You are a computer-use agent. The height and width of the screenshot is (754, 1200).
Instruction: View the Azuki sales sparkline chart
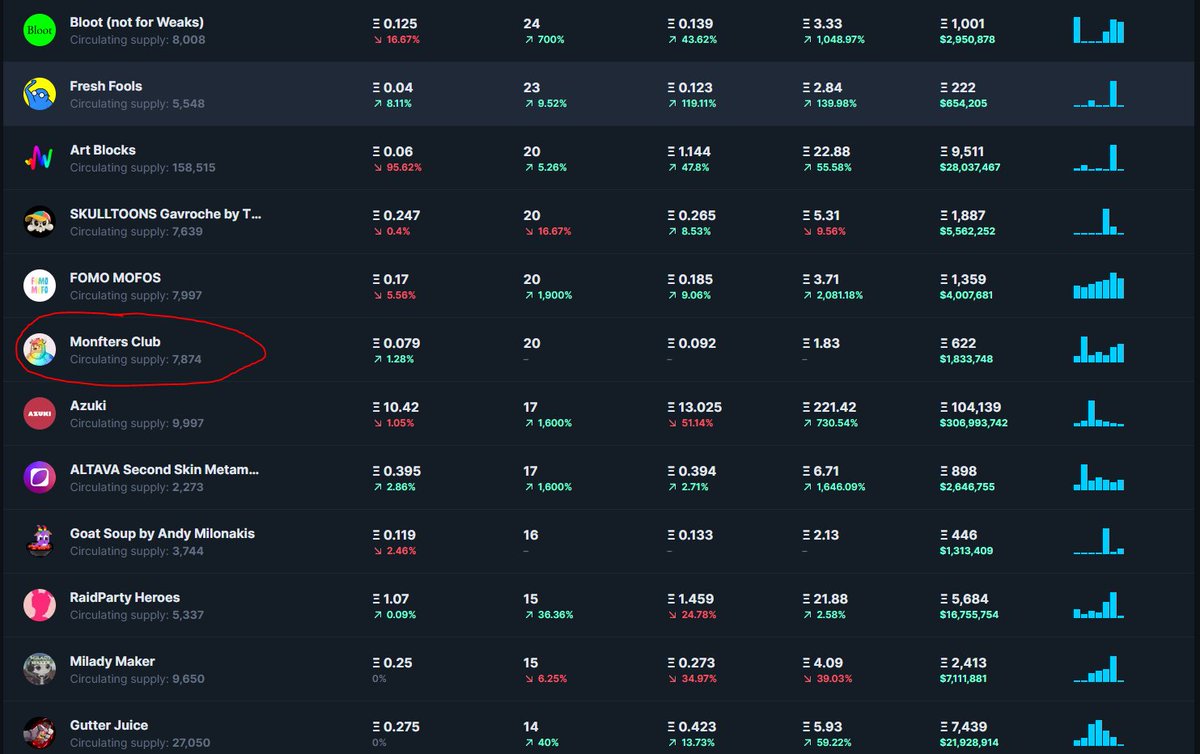[1099, 414]
